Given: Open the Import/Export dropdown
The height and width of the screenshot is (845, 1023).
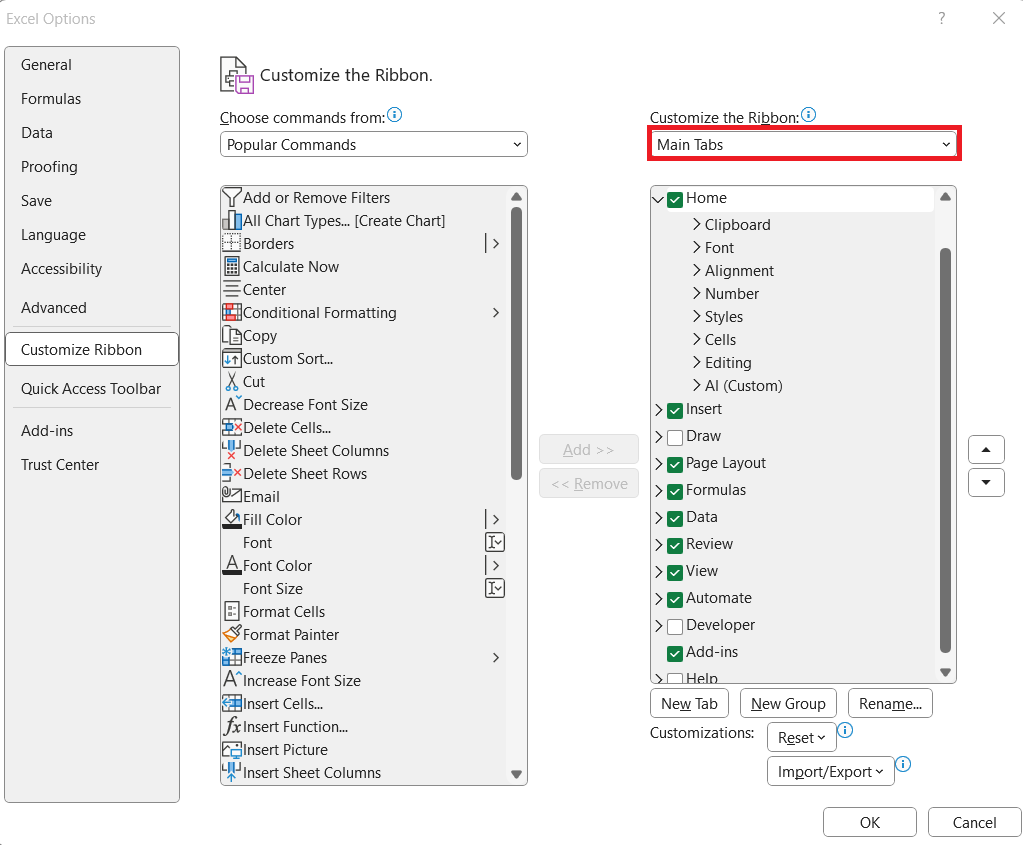Looking at the screenshot, I should point(831,771).
